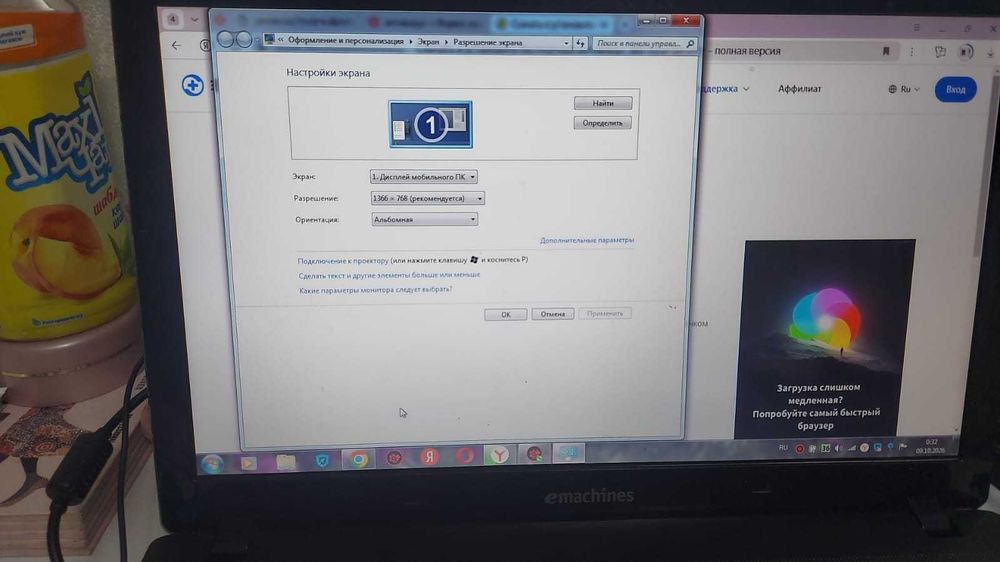Click the Action Center flag tray icon
This screenshot has height=562, width=1000.
point(903,447)
